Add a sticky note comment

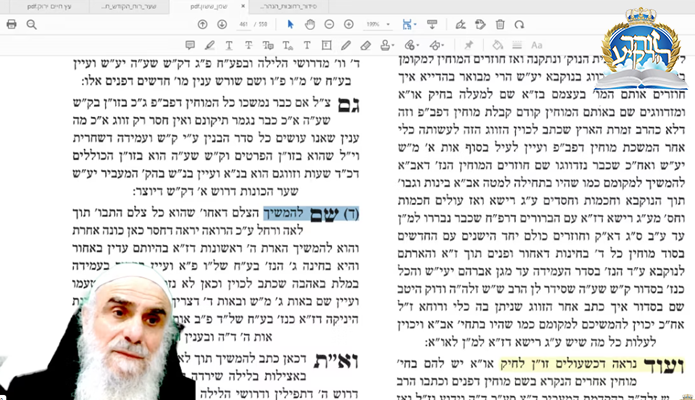click(x=192, y=45)
